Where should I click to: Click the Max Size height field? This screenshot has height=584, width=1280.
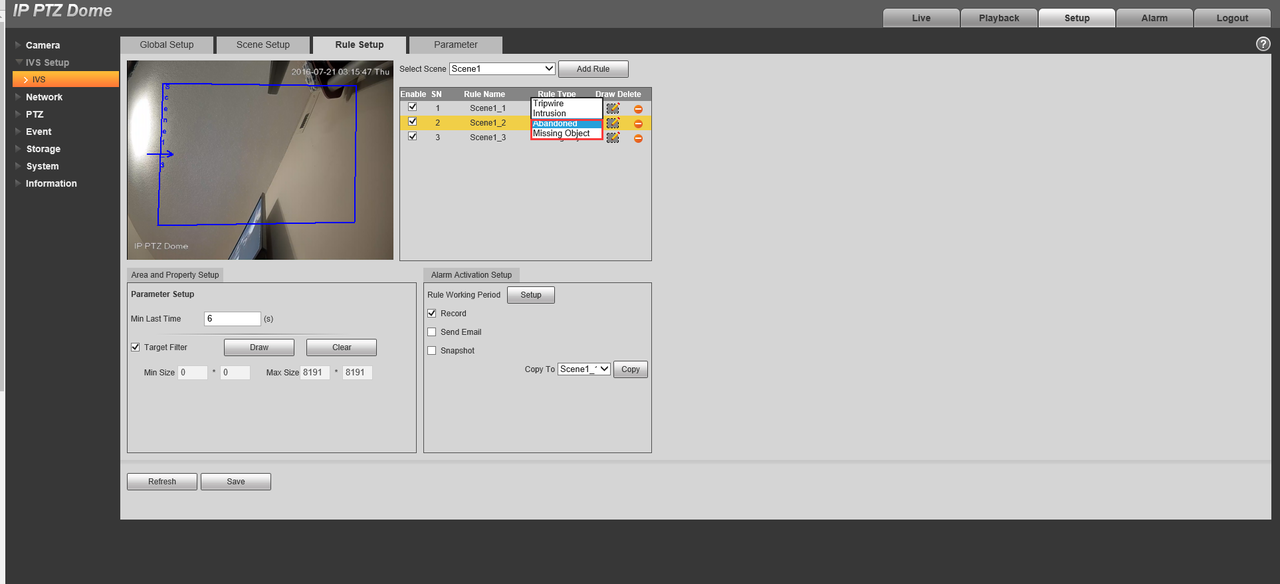tap(357, 372)
